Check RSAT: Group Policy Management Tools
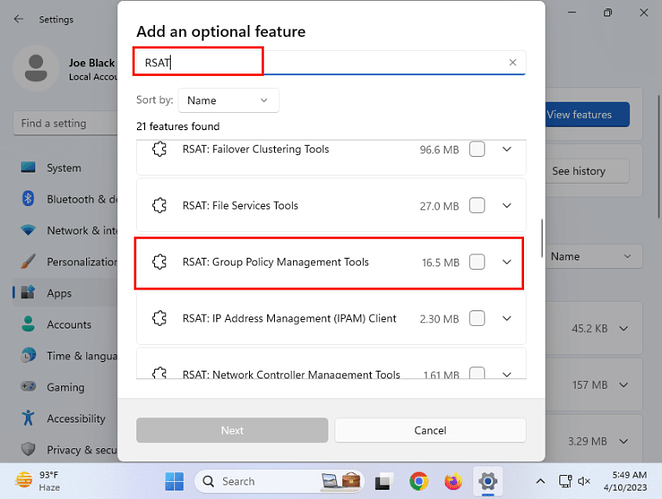Viewport: 662px width, 499px height. pyautogui.click(x=477, y=262)
